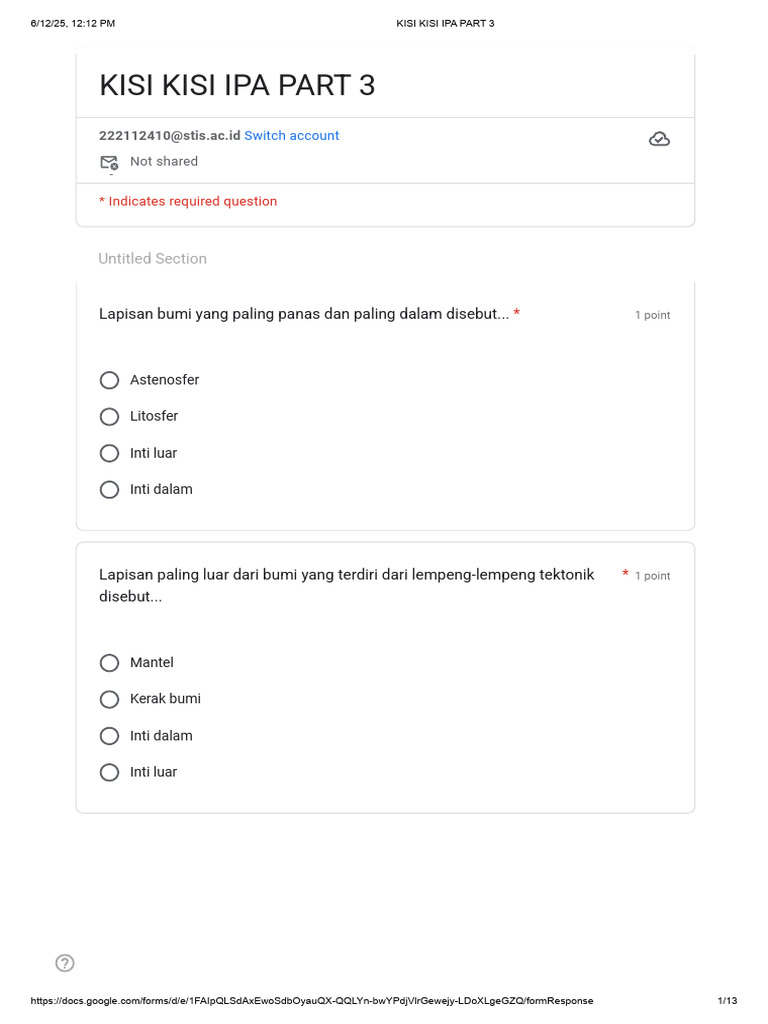
Task: Select Inti dalam in second question
Action: (x=110, y=736)
